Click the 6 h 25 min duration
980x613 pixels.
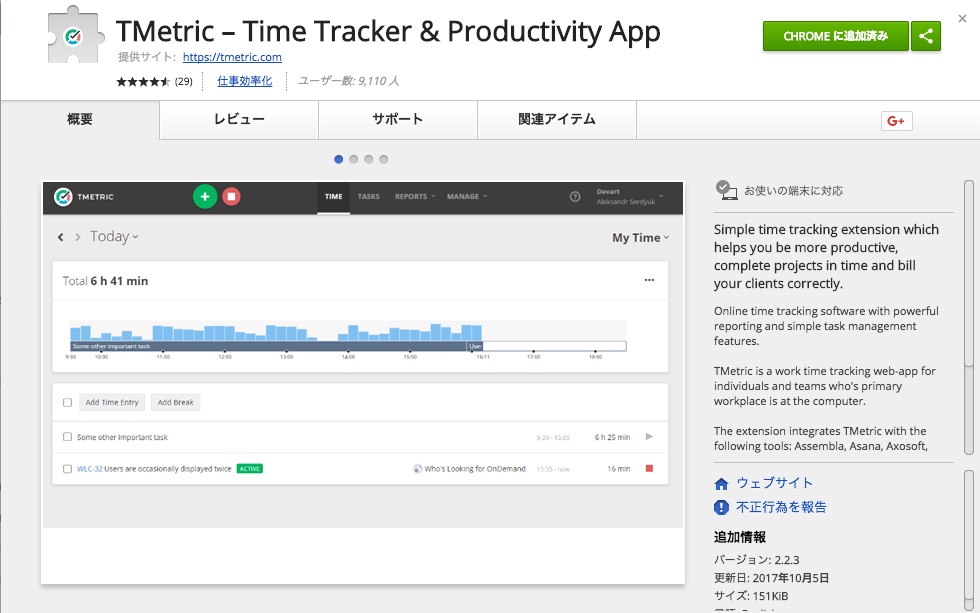click(x=612, y=437)
